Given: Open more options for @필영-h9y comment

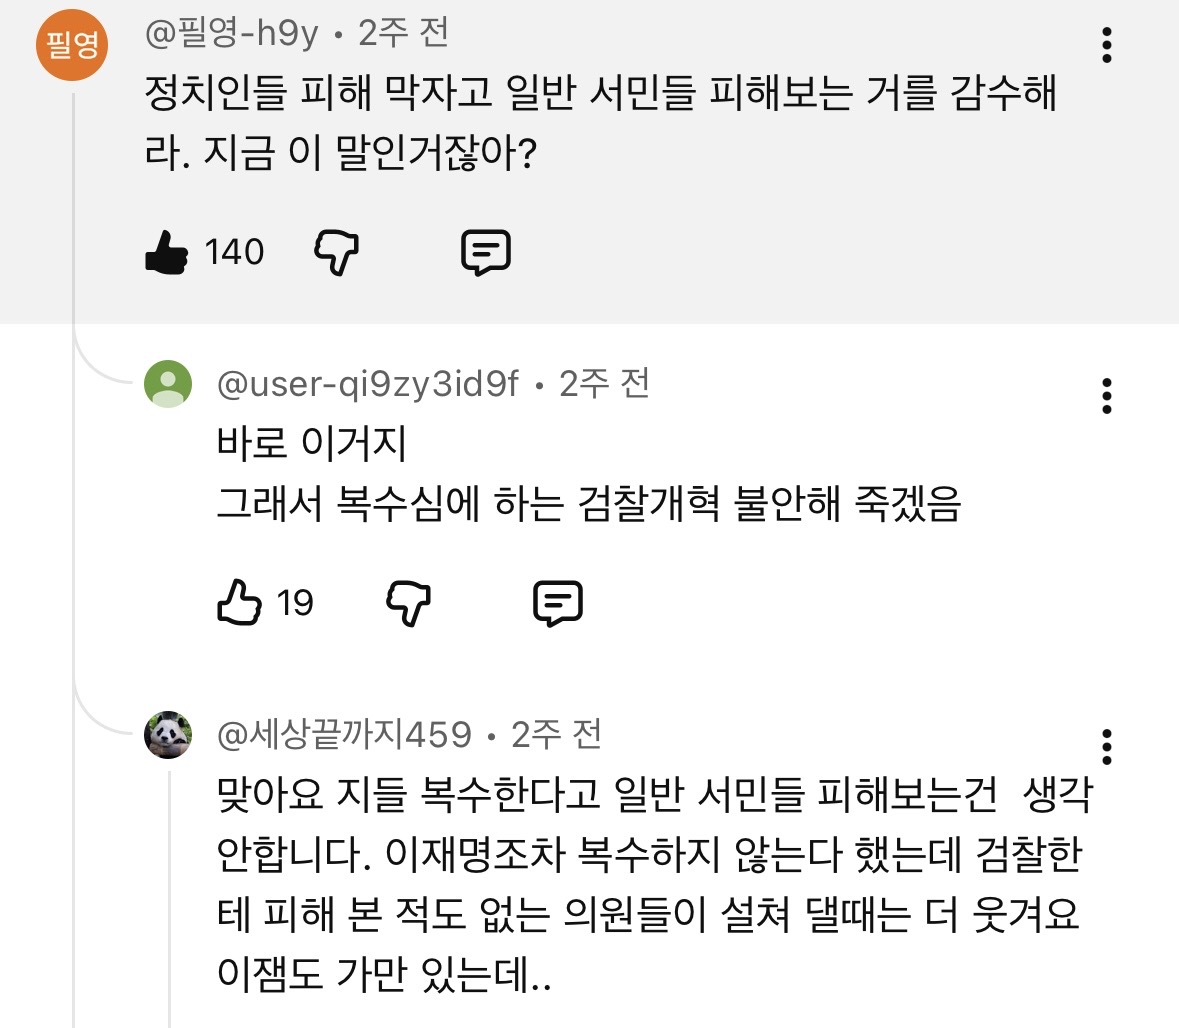Looking at the screenshot, I should (x=1107, y=45).
